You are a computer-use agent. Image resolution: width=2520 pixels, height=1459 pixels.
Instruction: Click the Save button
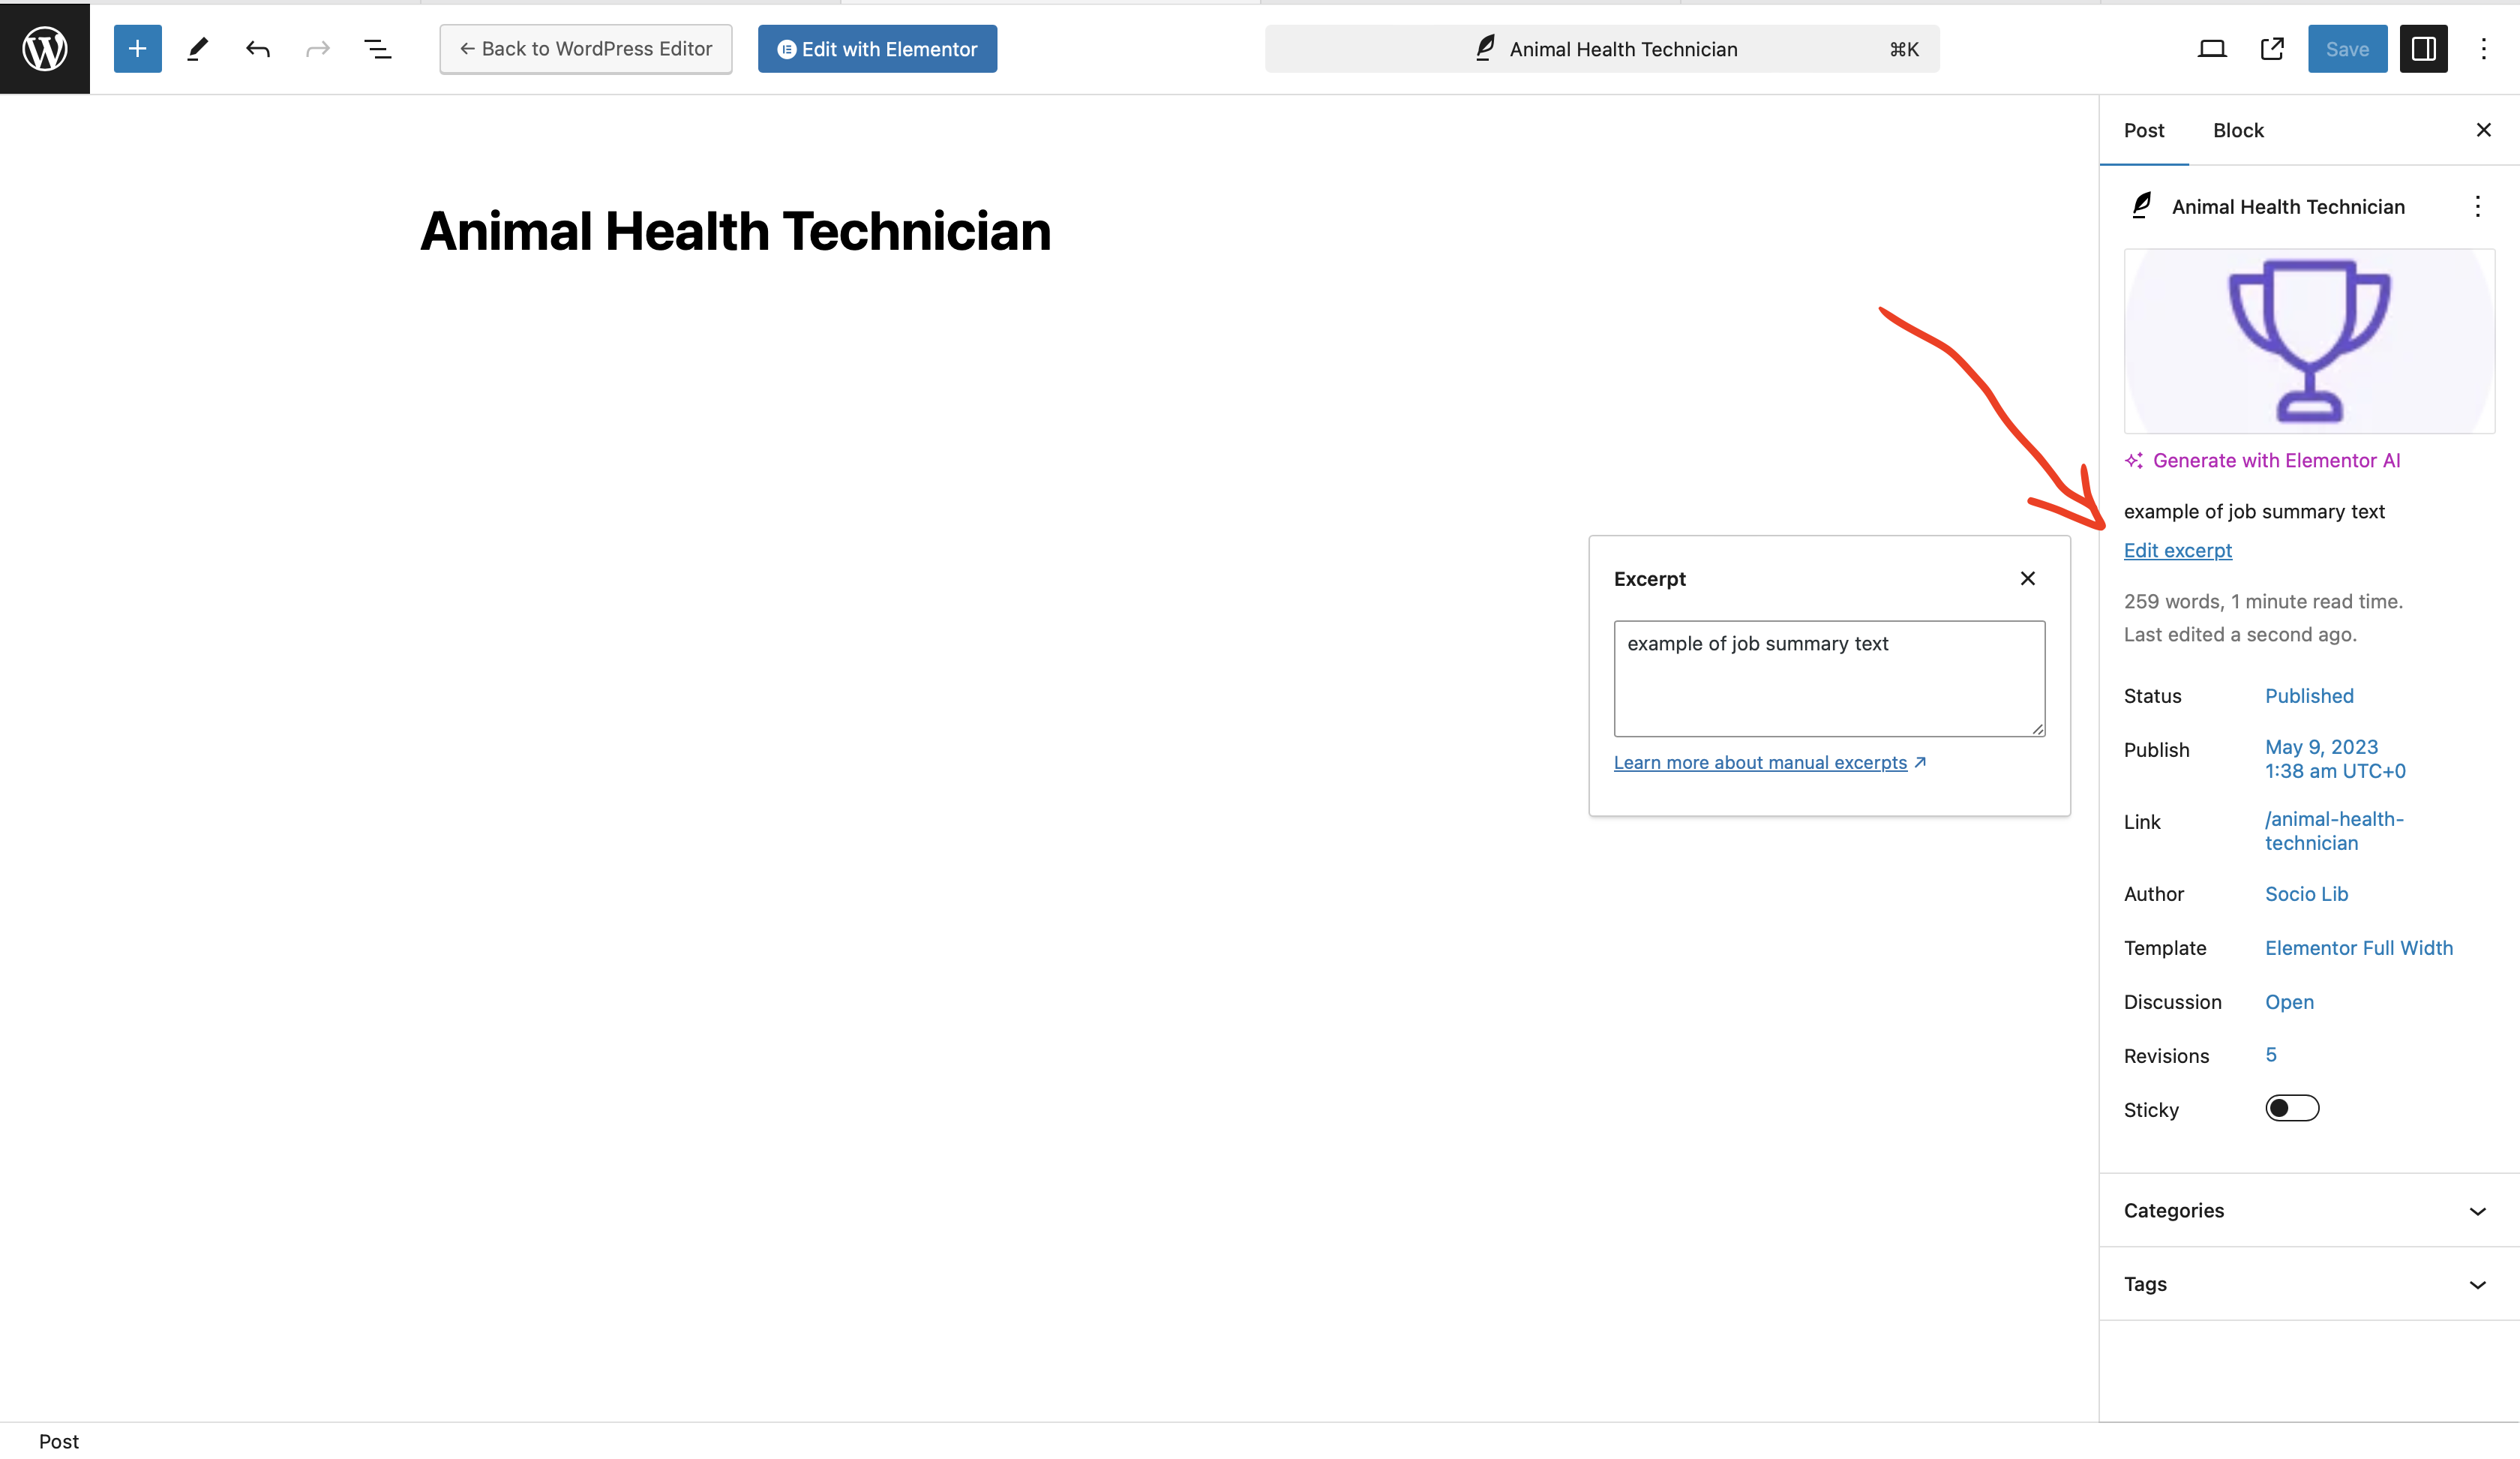2347,48
